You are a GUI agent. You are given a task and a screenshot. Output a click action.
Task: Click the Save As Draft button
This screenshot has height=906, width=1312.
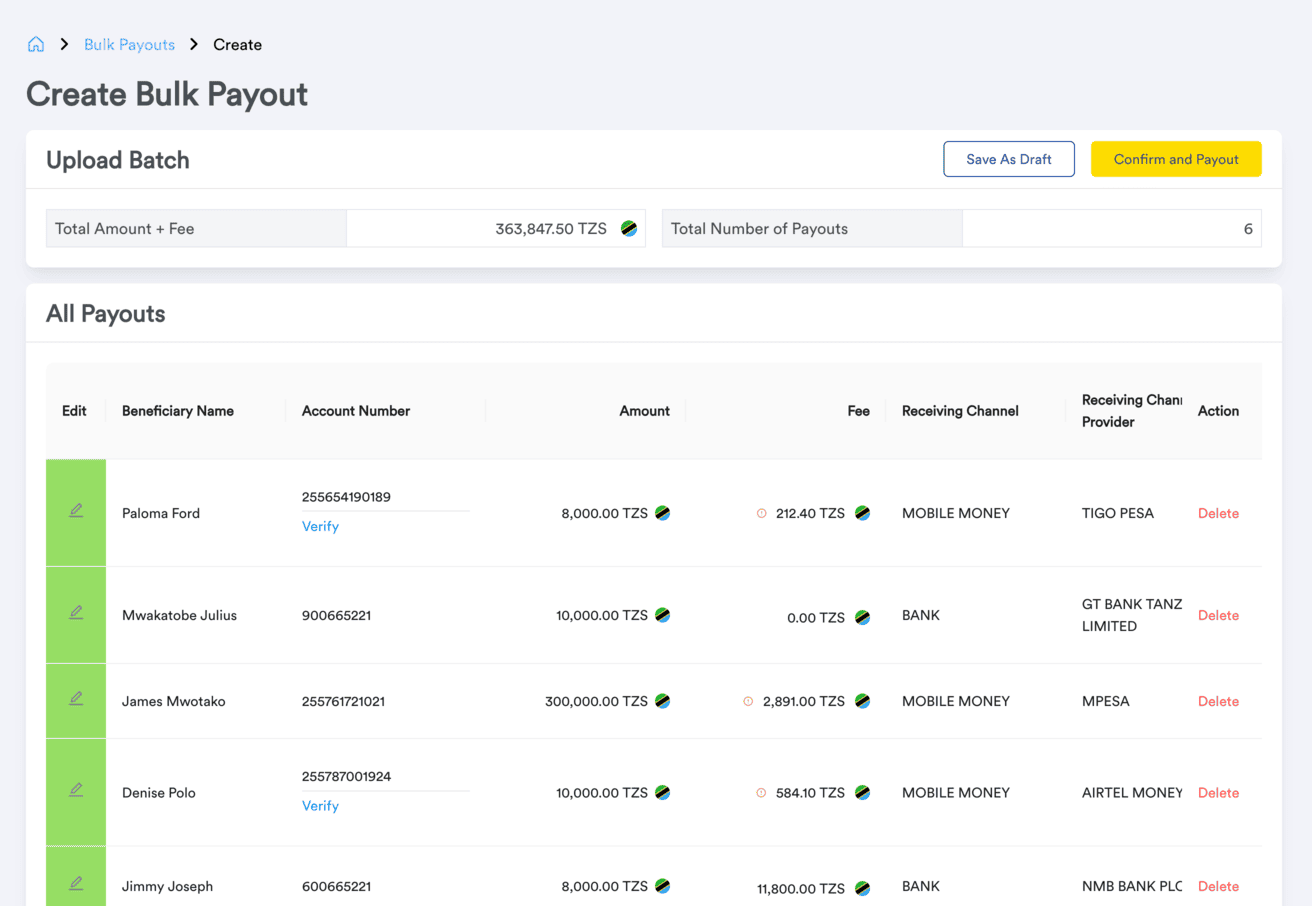coord(1009,159)
